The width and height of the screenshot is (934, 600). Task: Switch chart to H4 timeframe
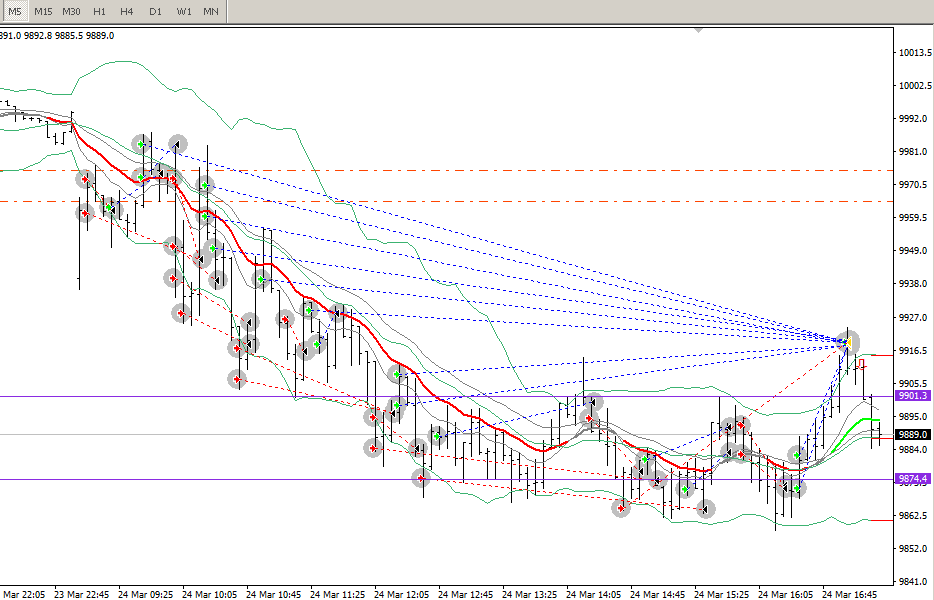(x=126, y=11)
